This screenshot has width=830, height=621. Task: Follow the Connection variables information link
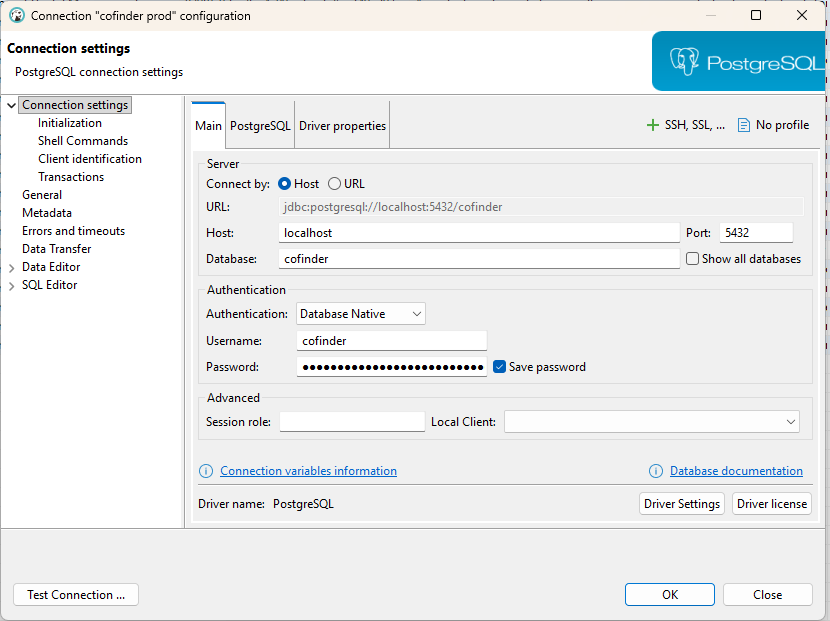click(308, 470)
